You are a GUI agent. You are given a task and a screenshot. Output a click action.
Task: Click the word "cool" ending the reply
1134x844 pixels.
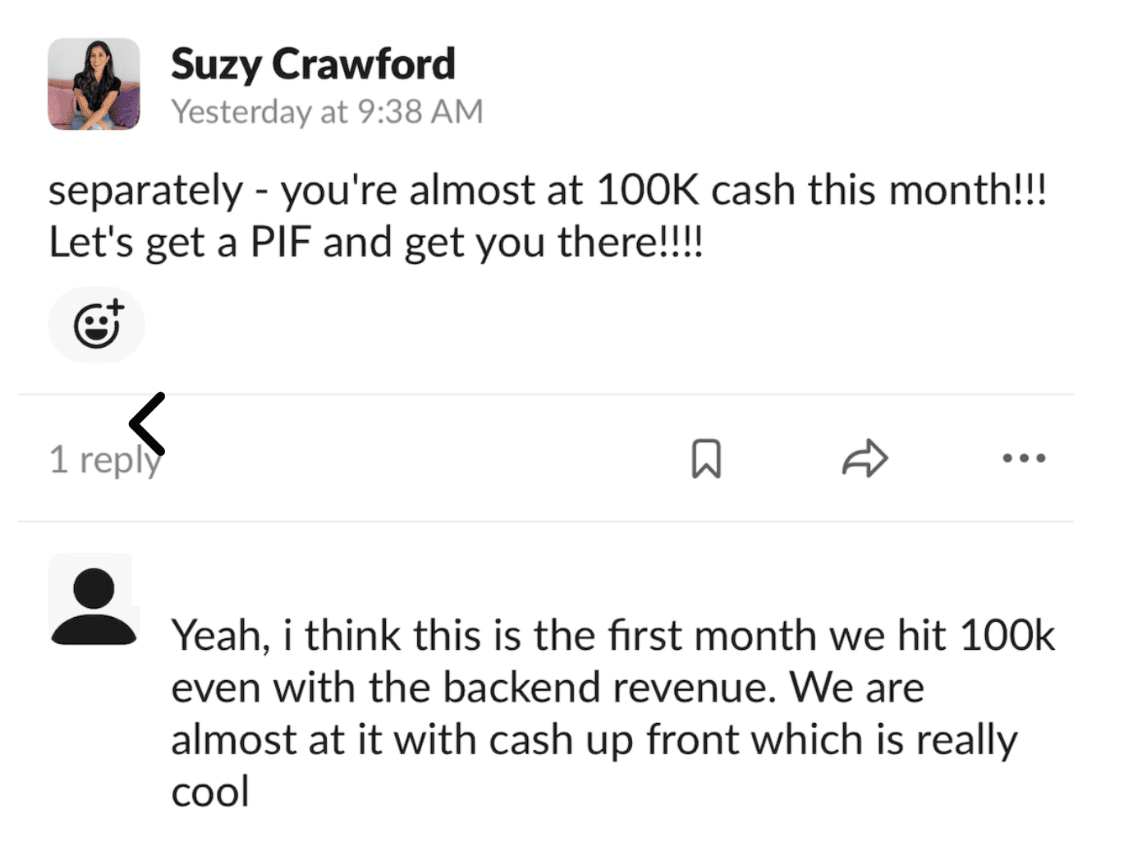point(210,792)
